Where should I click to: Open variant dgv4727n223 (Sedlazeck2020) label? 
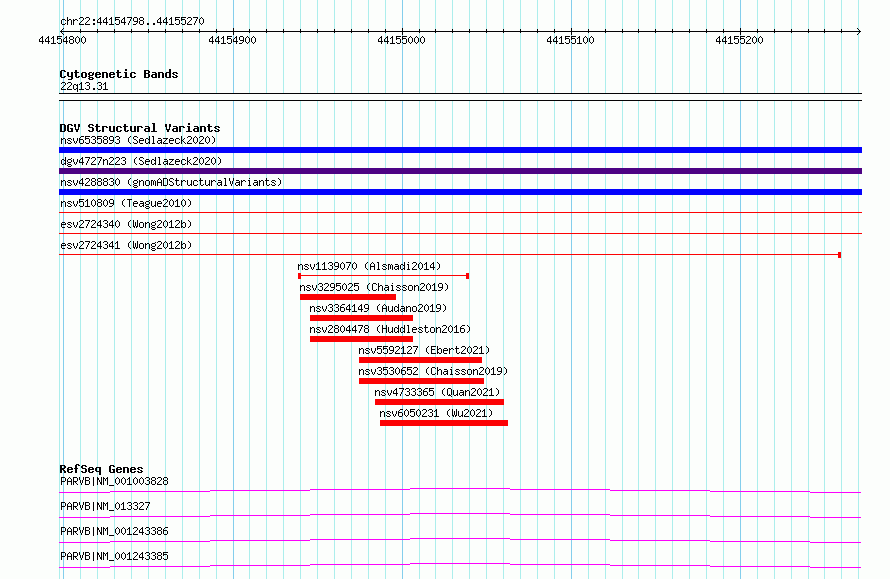click(141, 161)
